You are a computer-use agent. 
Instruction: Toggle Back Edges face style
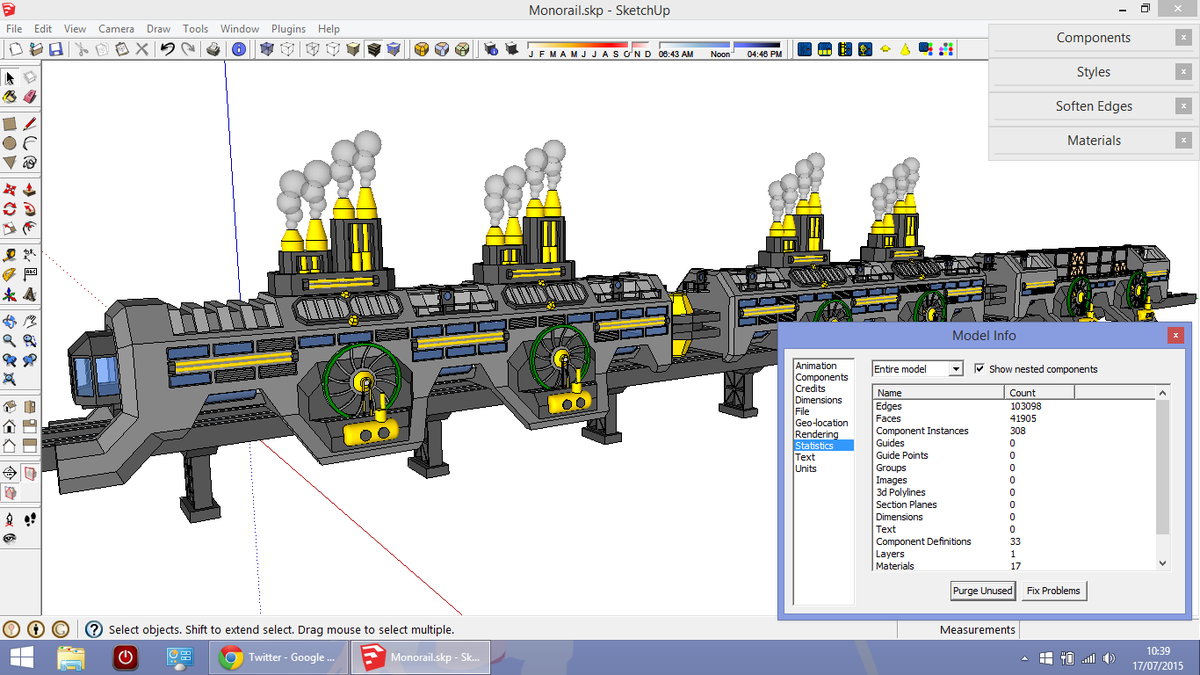(287, 49)
